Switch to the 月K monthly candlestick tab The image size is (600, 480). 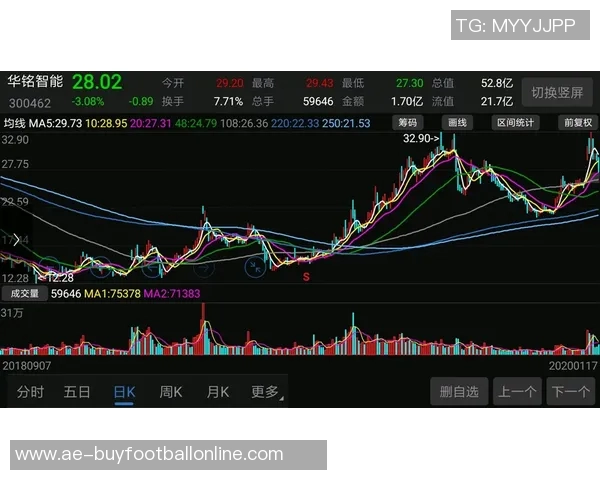(x=218, y=392)
